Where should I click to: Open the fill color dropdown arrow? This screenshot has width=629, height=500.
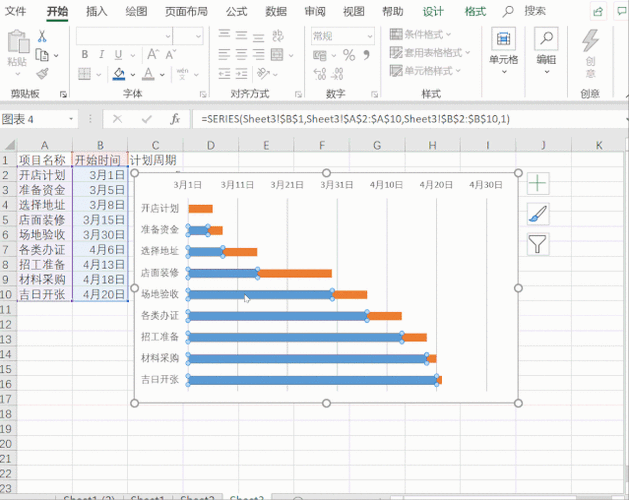(133, 75)
